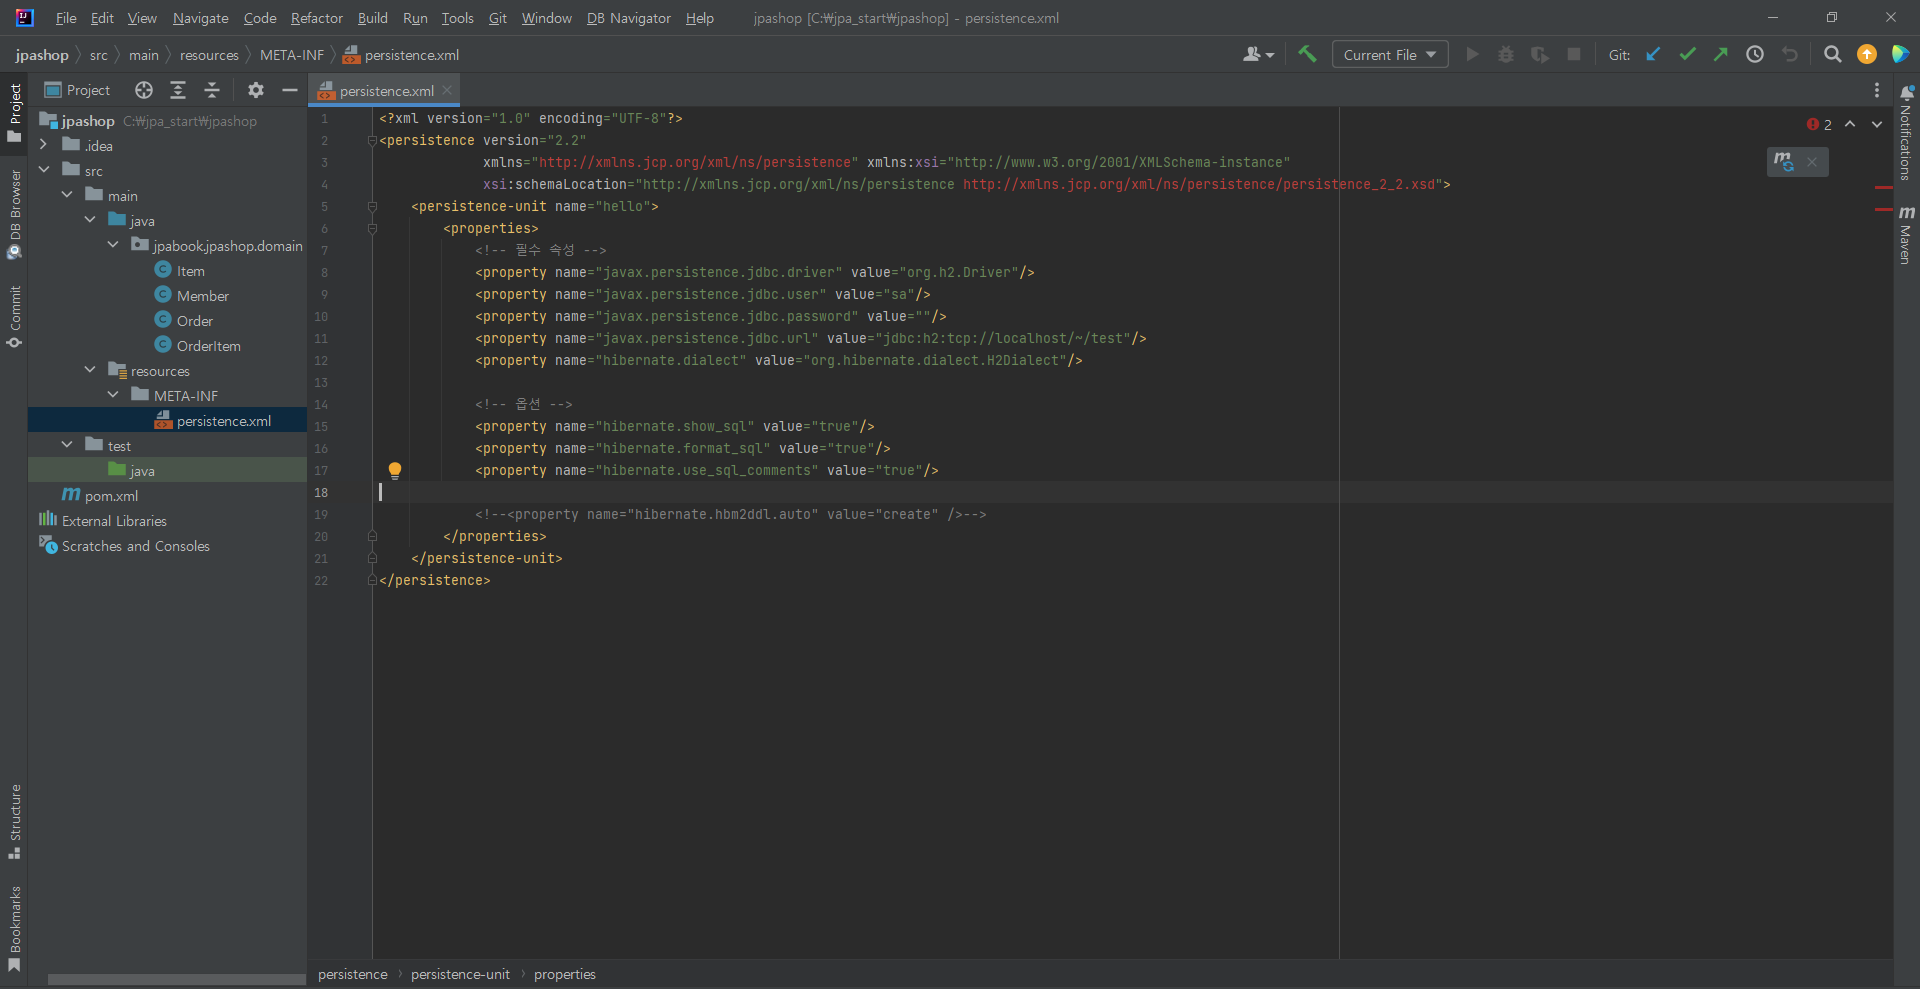Click META-INF in navigation breadcrumb
Viewport: 1920px width, 989px height.
click(x=291, y=55)
